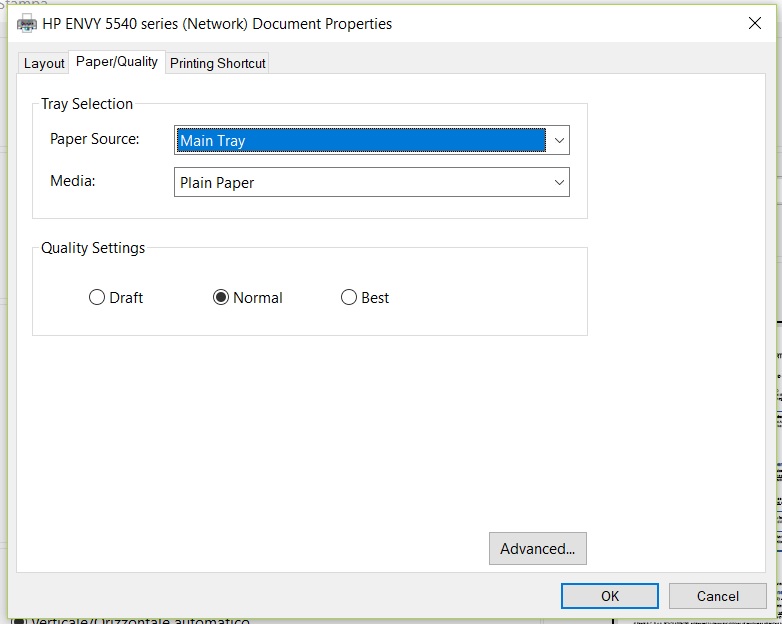
Task: Click the "Media:" label text
Action: [73, 181]
